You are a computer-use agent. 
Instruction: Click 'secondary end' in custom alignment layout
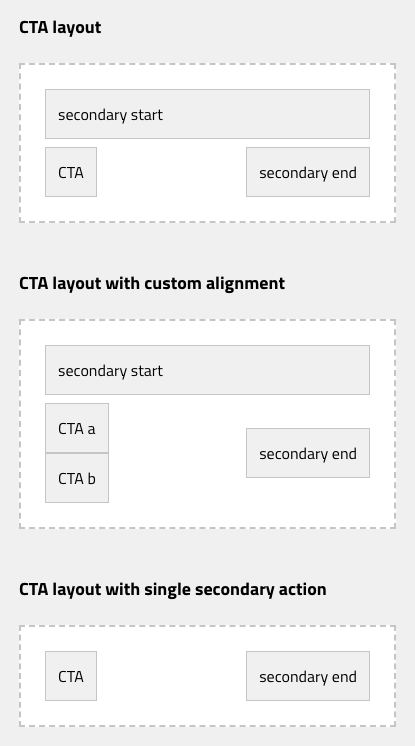click(x=307, y=453)
